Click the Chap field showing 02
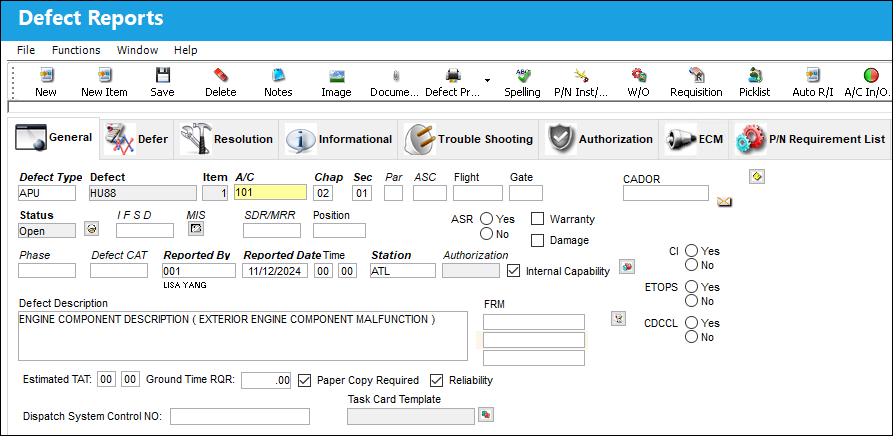Image resolution: width=893 pixels, height=436 pixels. pos(323,192)
